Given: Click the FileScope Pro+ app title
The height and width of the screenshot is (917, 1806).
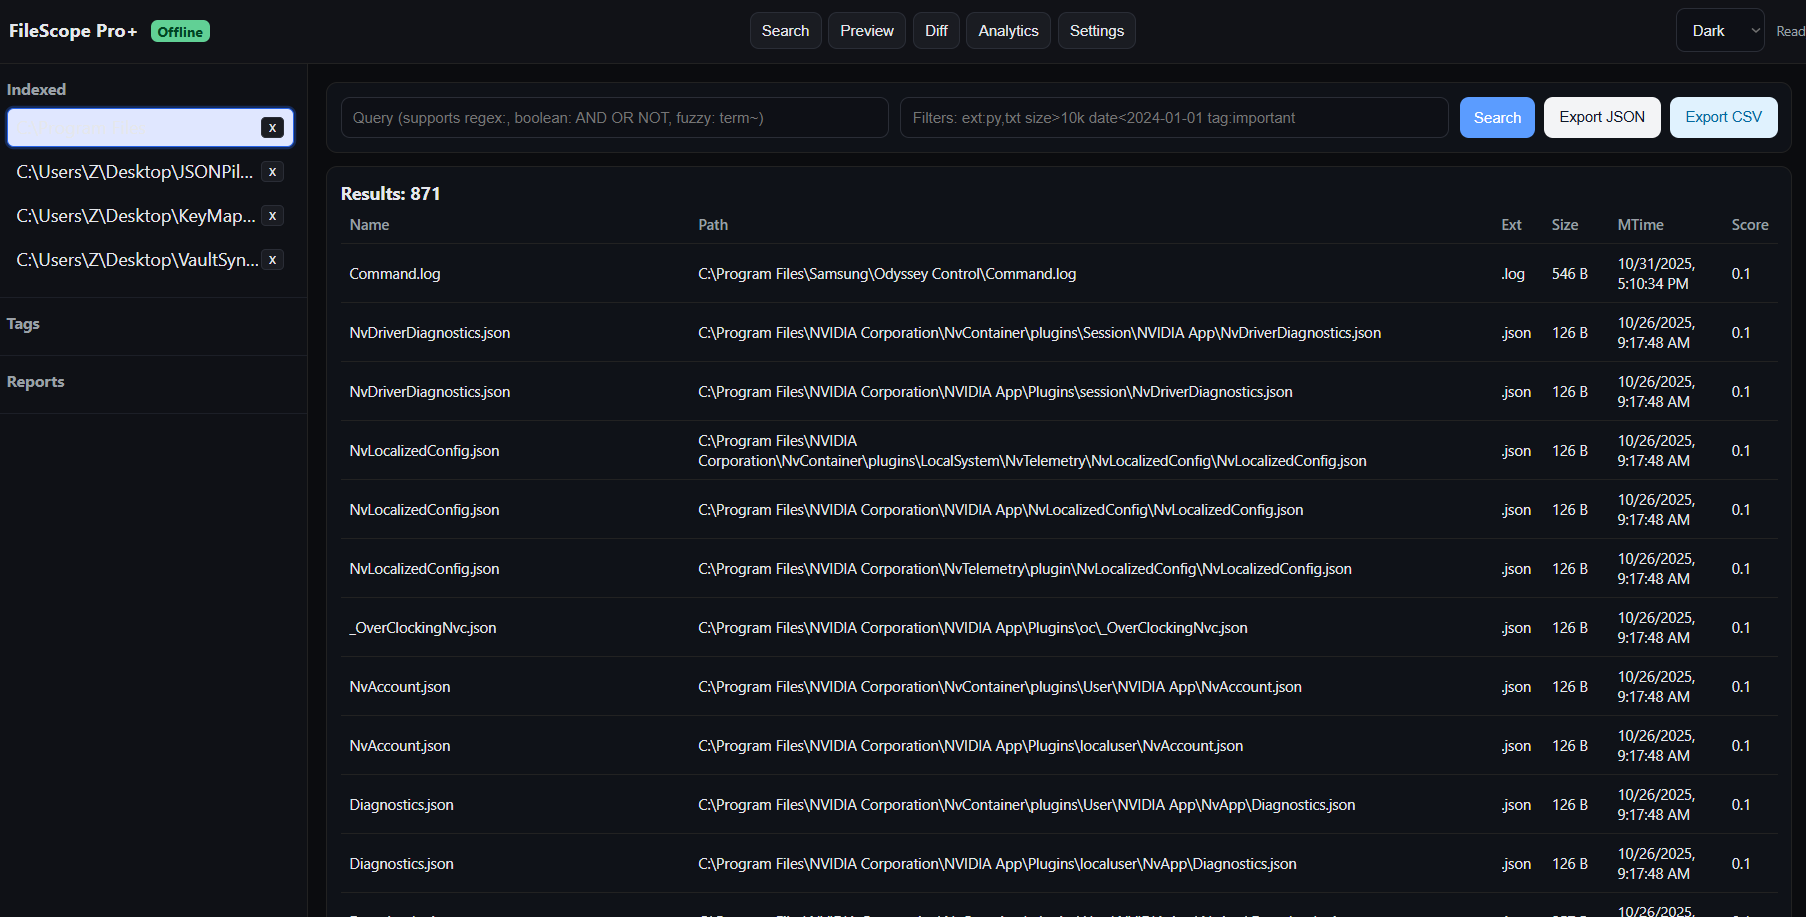Looking at the screenshot, I should (73, 31).
